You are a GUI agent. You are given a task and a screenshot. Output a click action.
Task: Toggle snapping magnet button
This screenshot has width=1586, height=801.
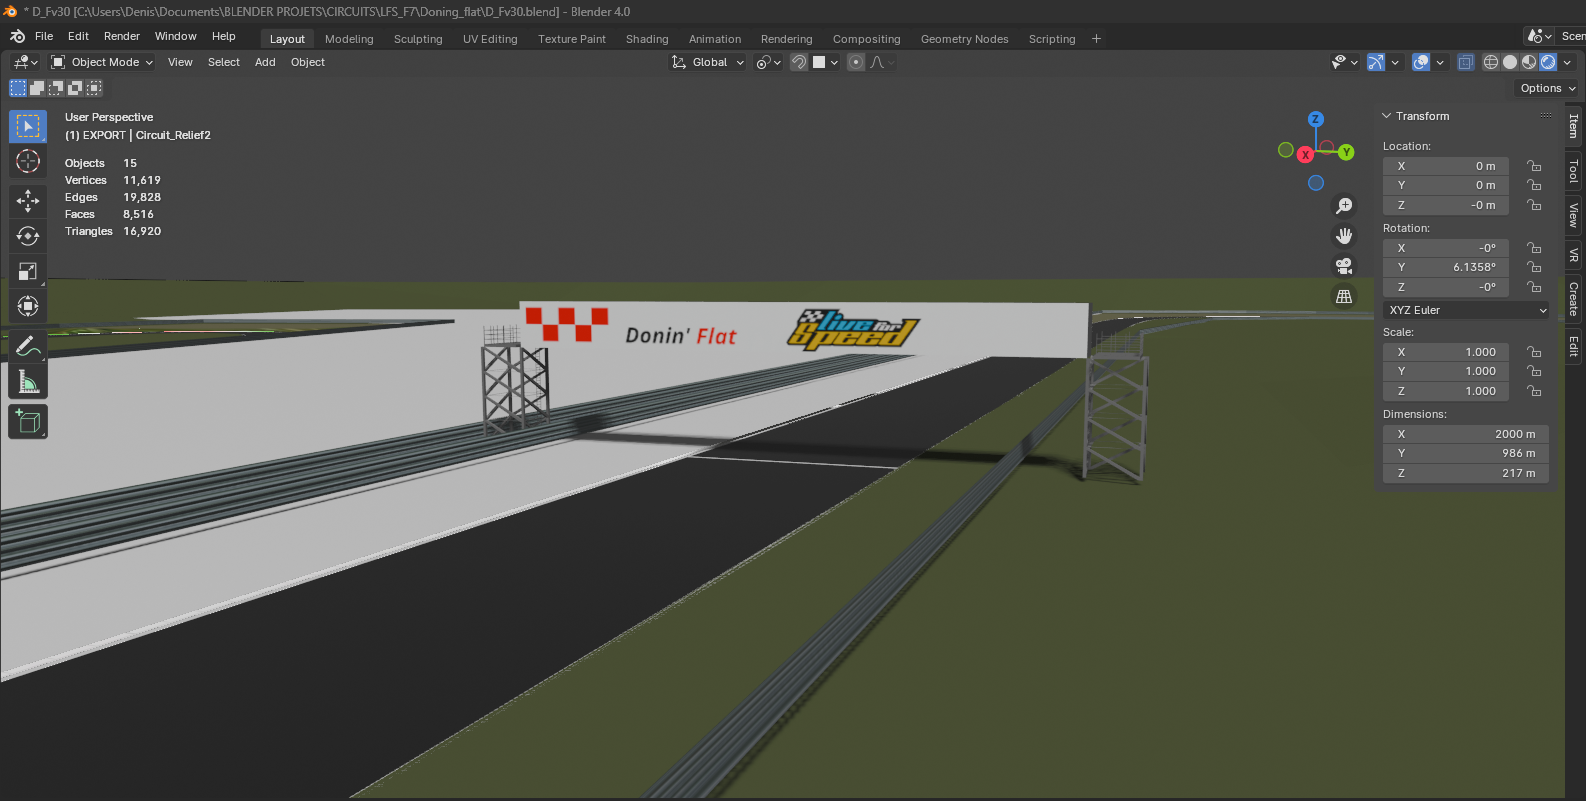799,62
